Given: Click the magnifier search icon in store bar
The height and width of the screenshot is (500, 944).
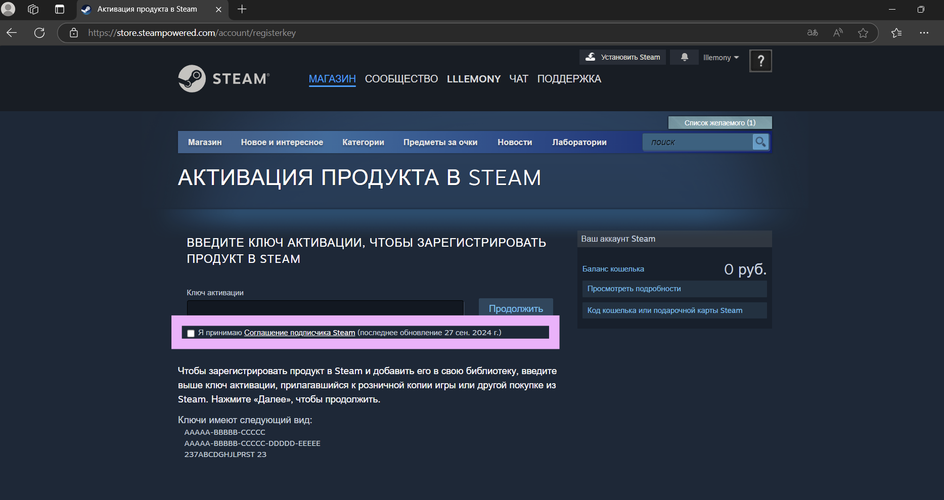Looking at the screenshot, I should click(x=760, y=142).
